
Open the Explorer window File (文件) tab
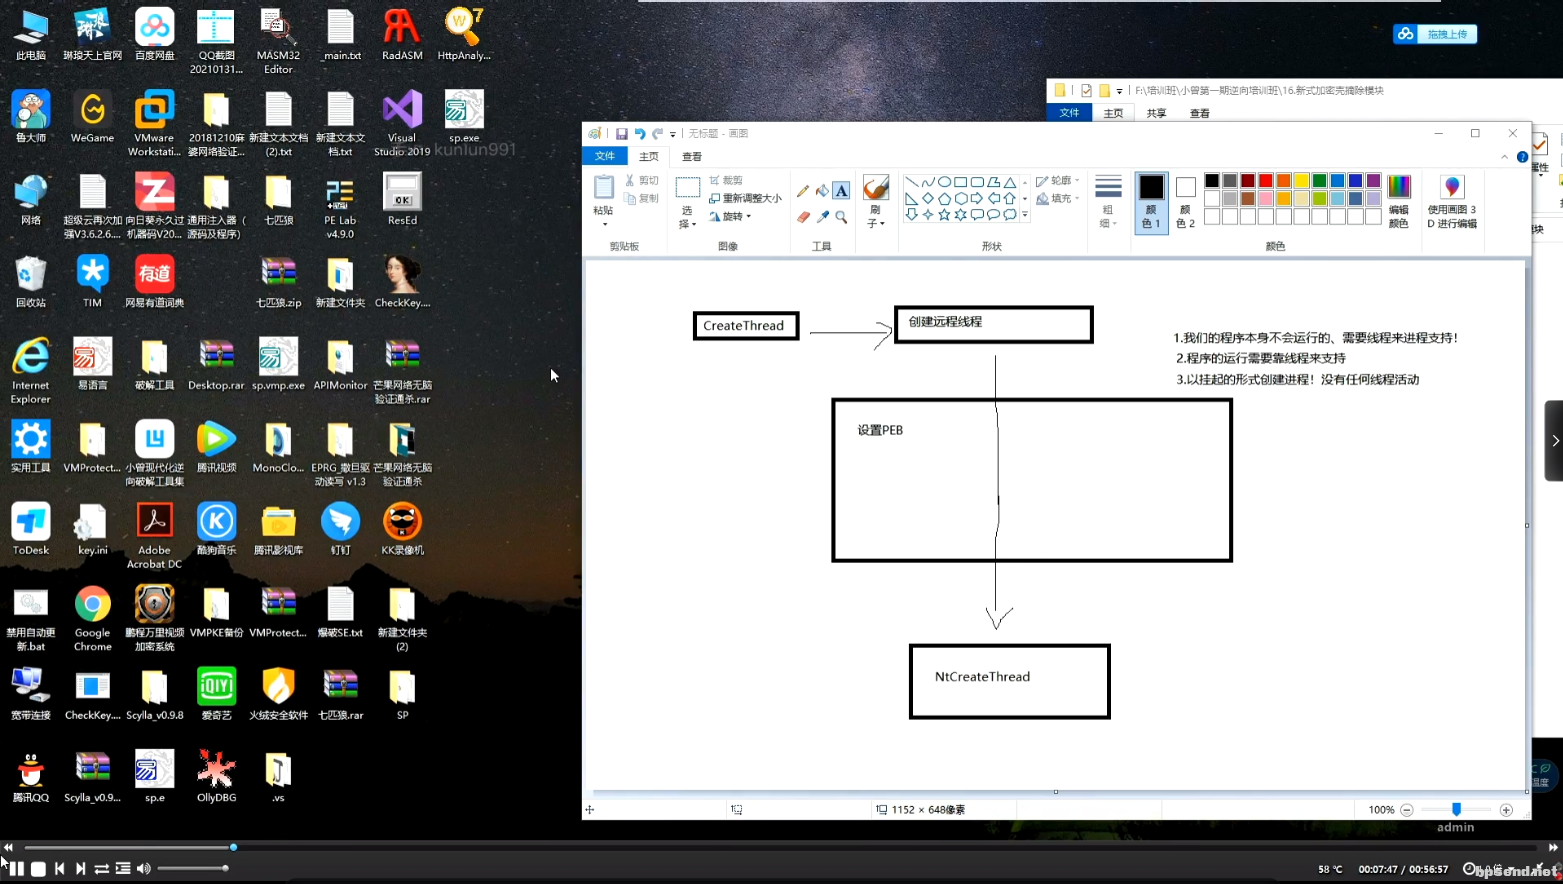pos(1069,113)
